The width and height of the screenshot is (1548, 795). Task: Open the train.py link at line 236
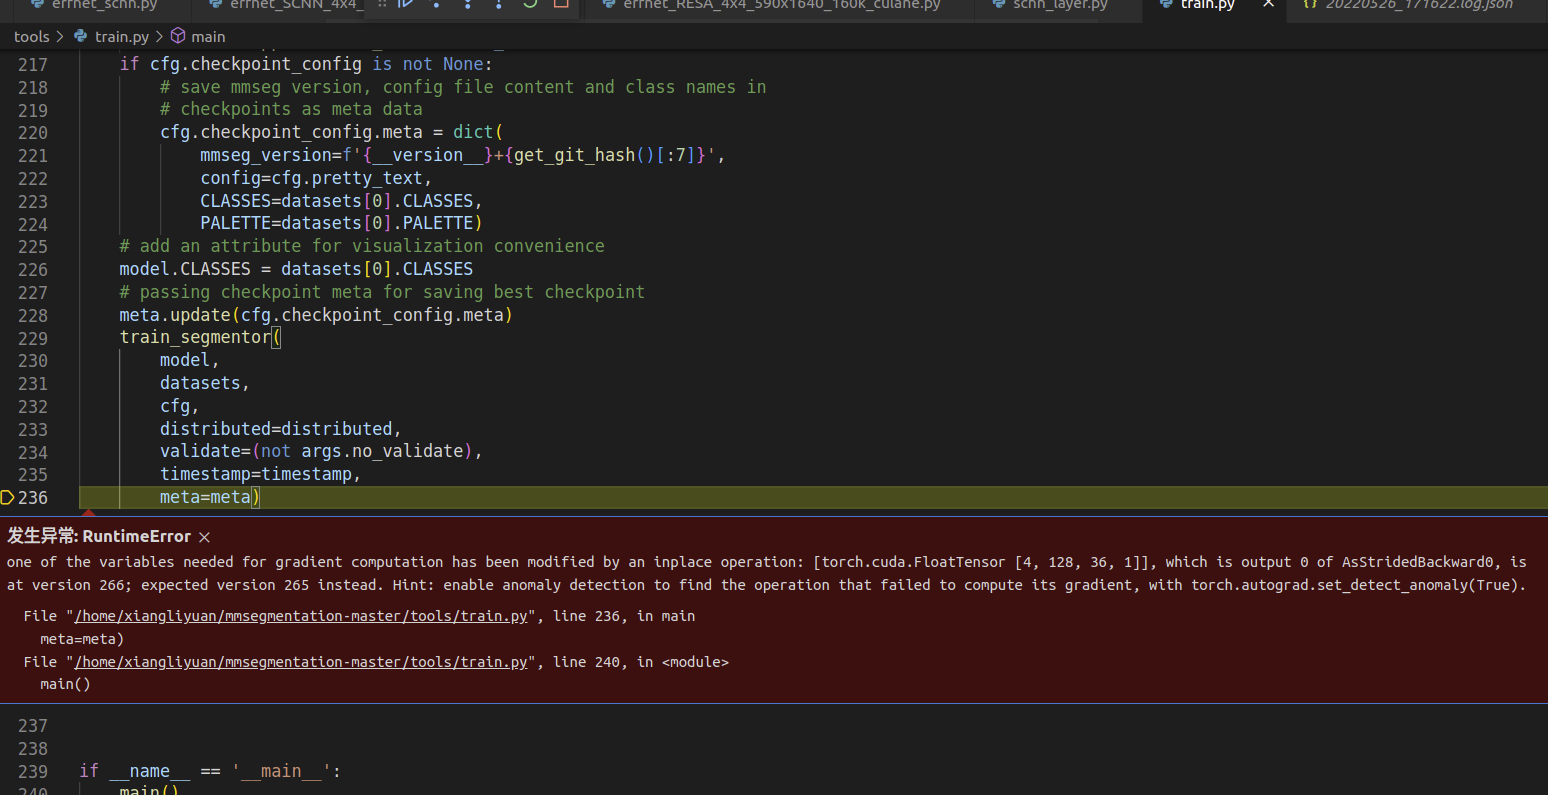[299, 615]
